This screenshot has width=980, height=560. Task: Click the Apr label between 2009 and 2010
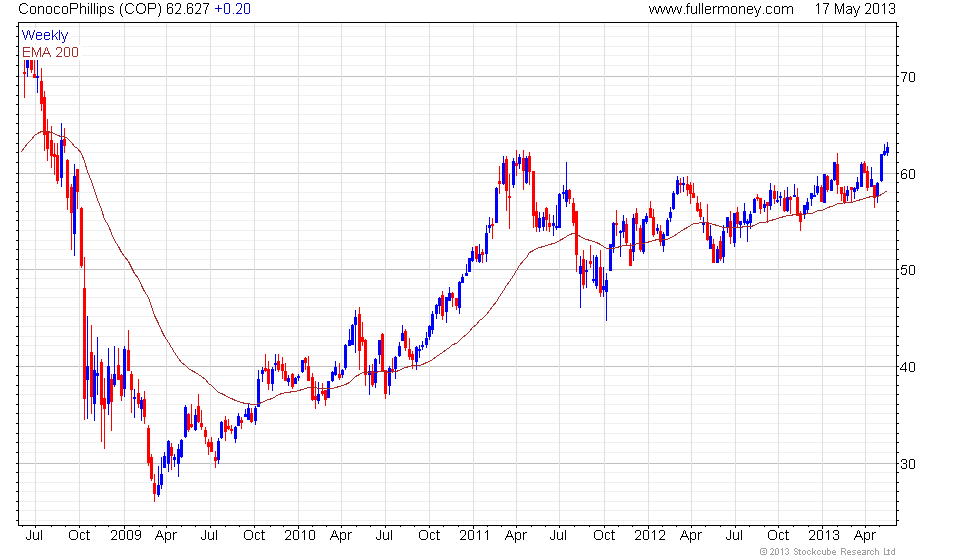pyautogui.click(x=166, y=536)
